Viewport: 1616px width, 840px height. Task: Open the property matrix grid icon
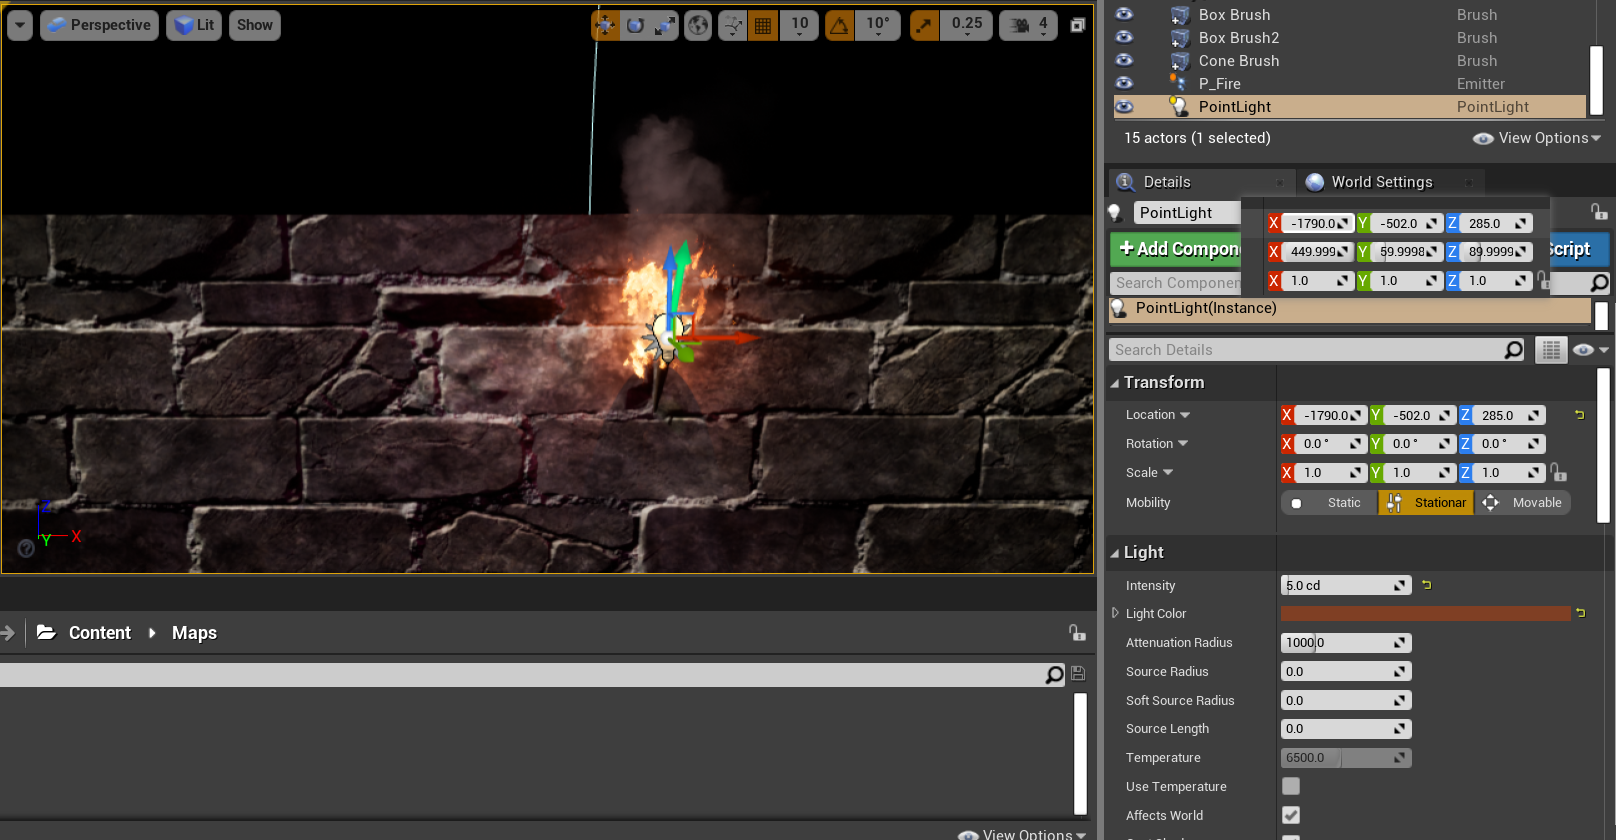point(1551,350)
